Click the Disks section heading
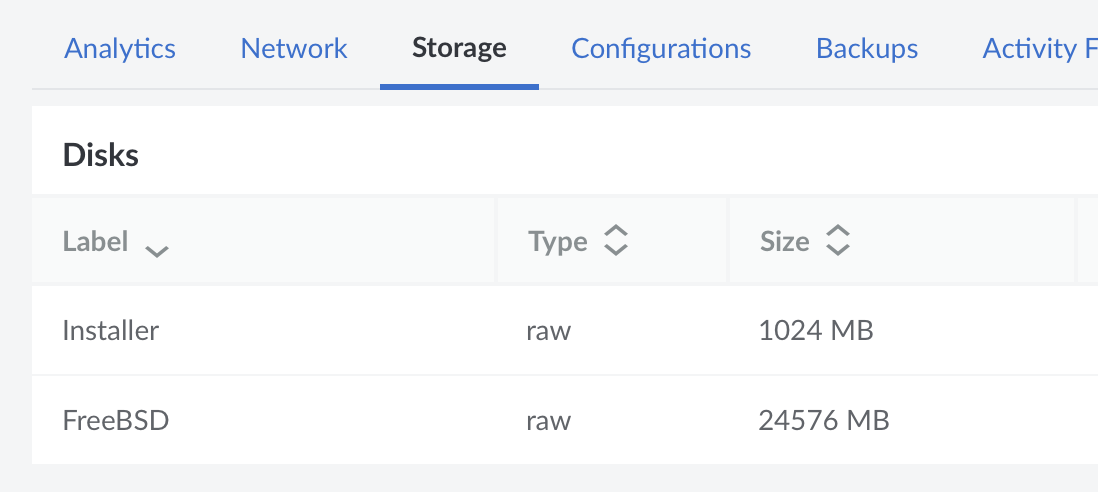This screenshot has width=1098, height=492. pyautogui.click(x=100, y=154)
